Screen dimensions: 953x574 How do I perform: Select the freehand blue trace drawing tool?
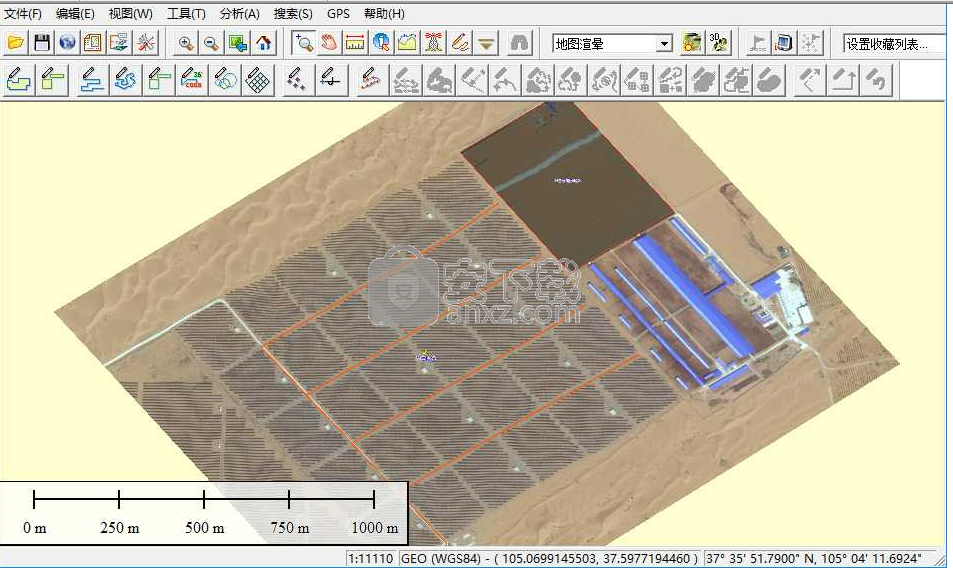126,80
